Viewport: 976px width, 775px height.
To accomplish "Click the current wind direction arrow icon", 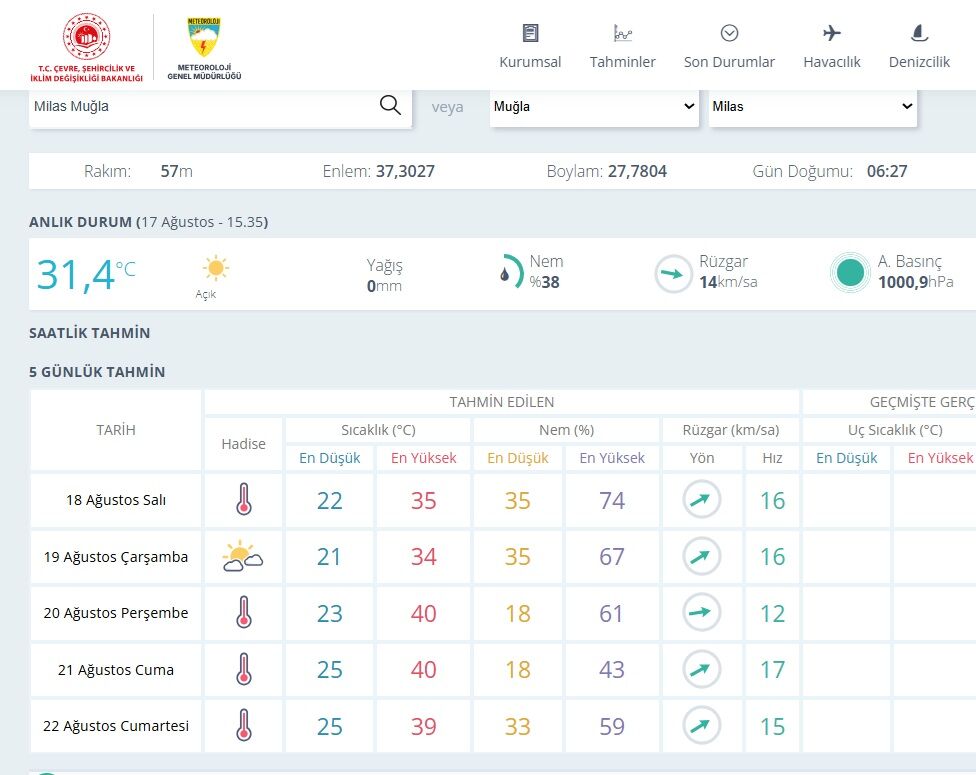I will point(673,273).
